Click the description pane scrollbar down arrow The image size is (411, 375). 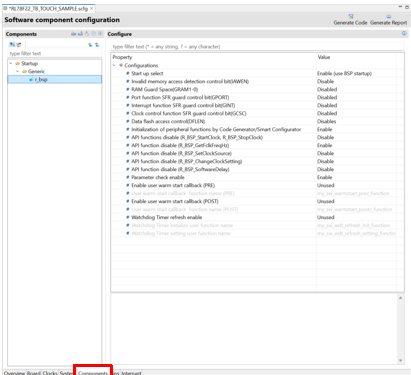click(x=400, y=360)
